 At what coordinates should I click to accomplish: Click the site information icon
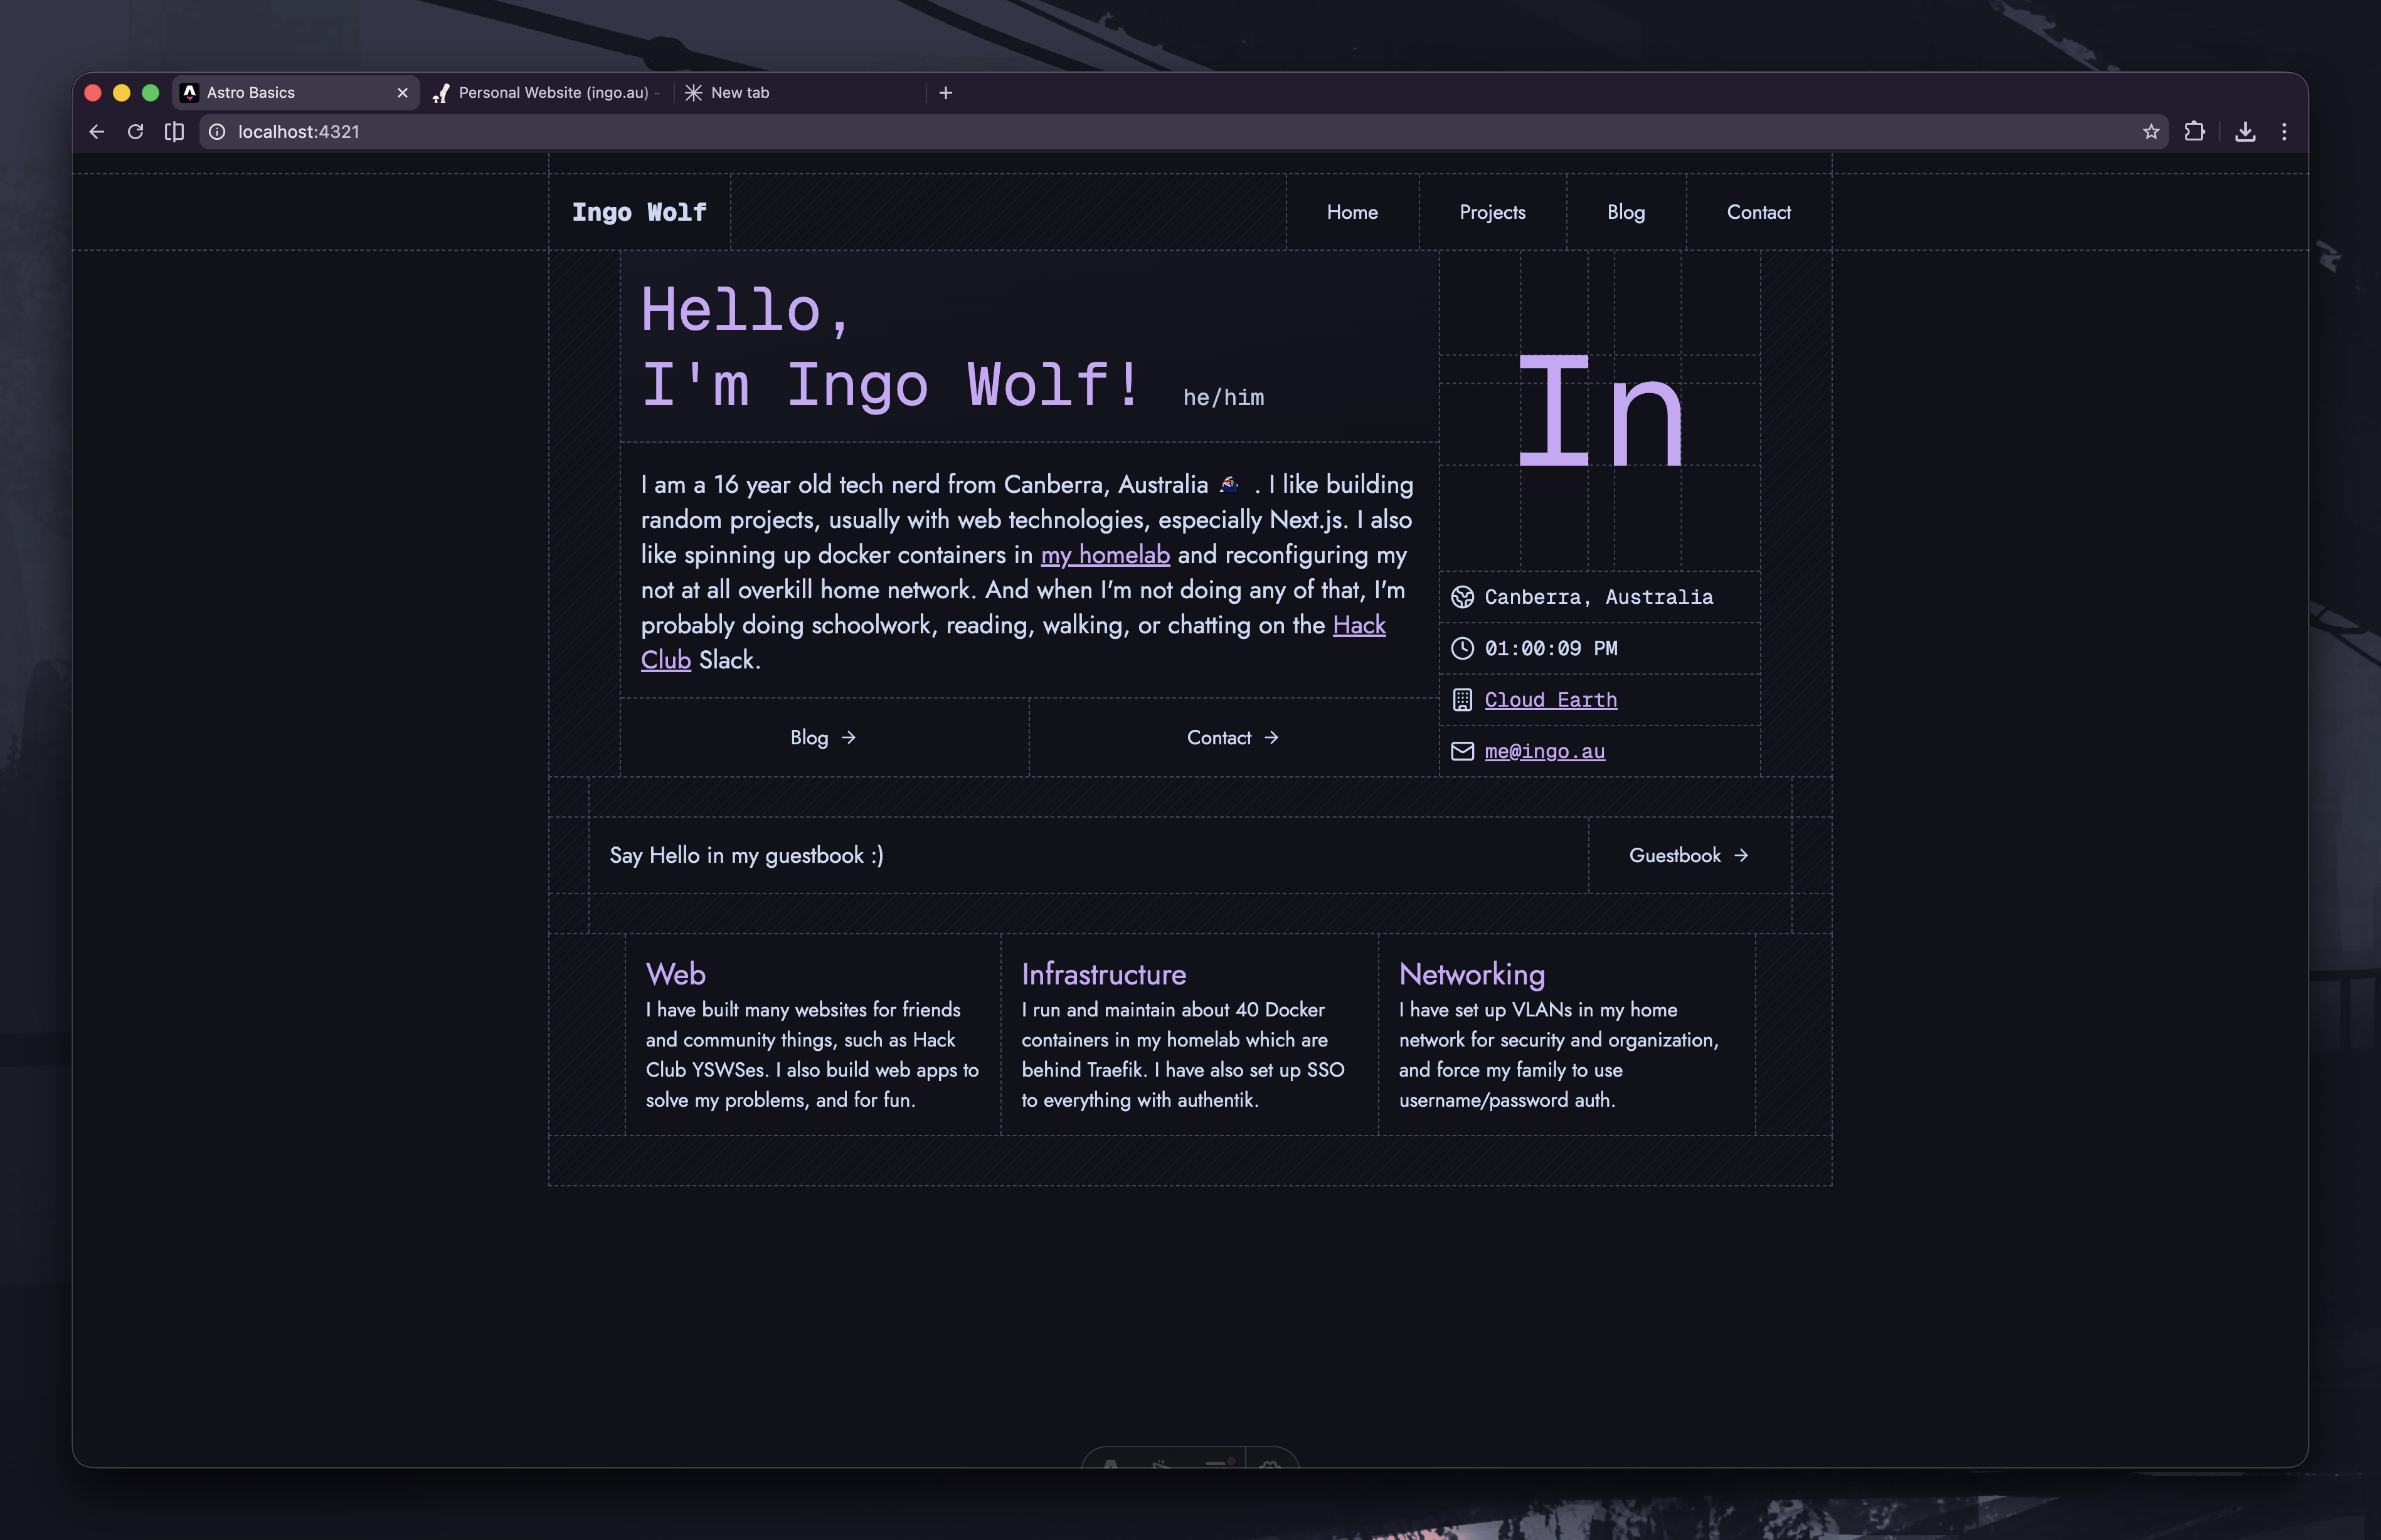(x=217, y=132)
